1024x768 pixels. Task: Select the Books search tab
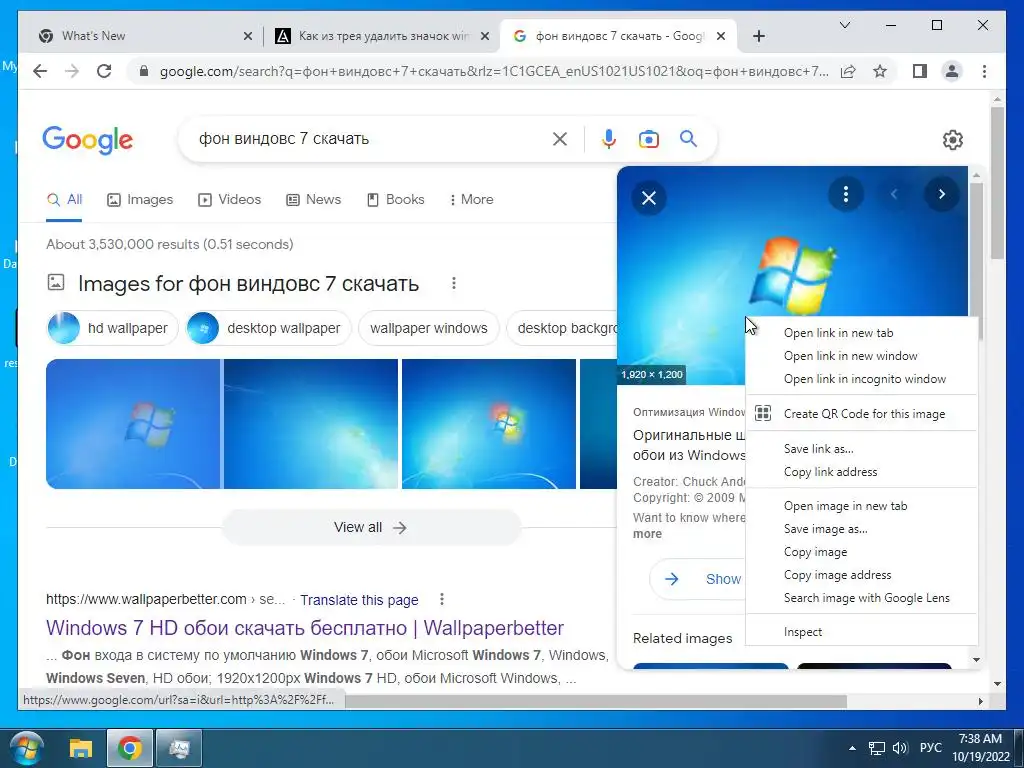[395, 200]
